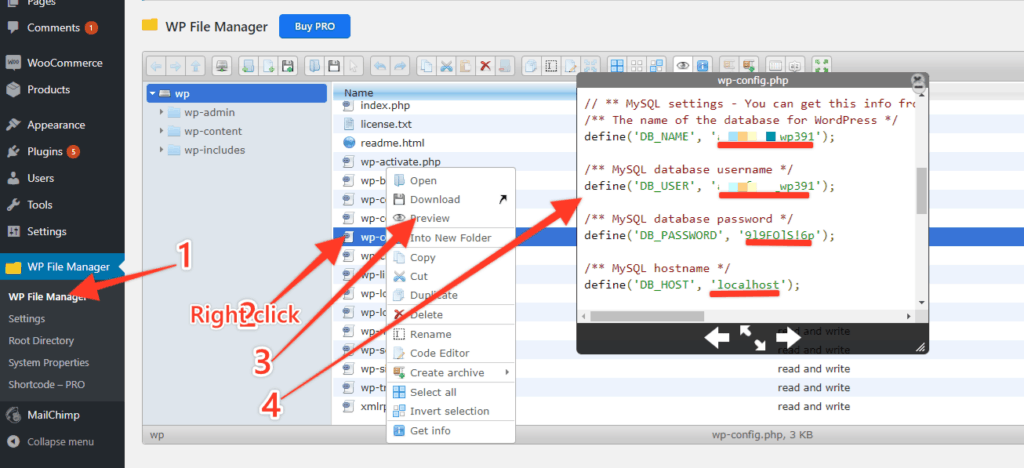Image resolution: width=1024 pixels, height=468 pixels.
Task: Open the WooCommerce admin menu
Action: point(64,63)
